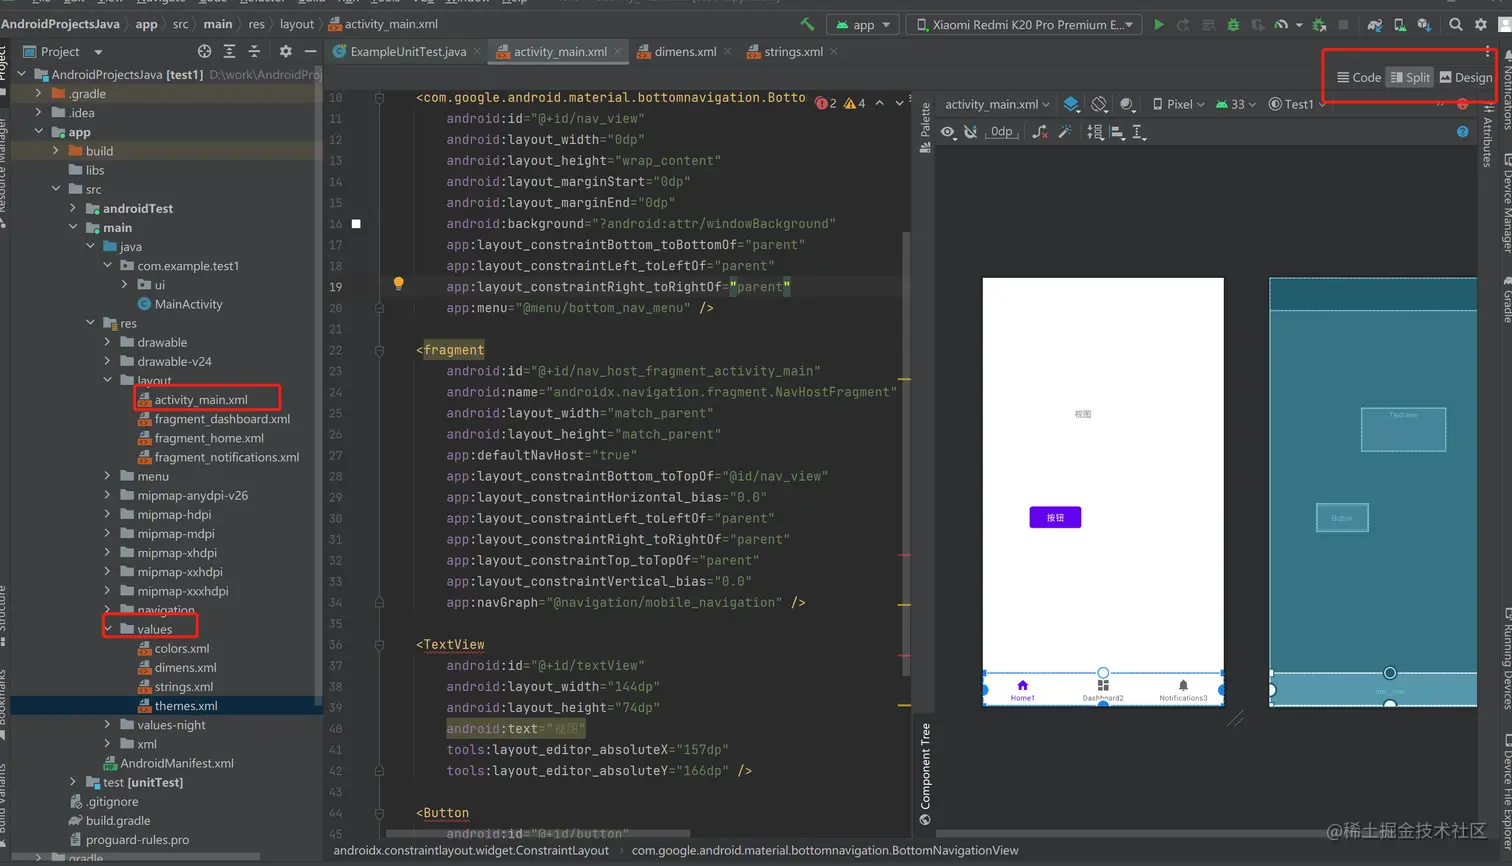The height and width of the screenshot is (866, 1512).
Task: Click the Build hammer icon
Action: pos(807,25)
